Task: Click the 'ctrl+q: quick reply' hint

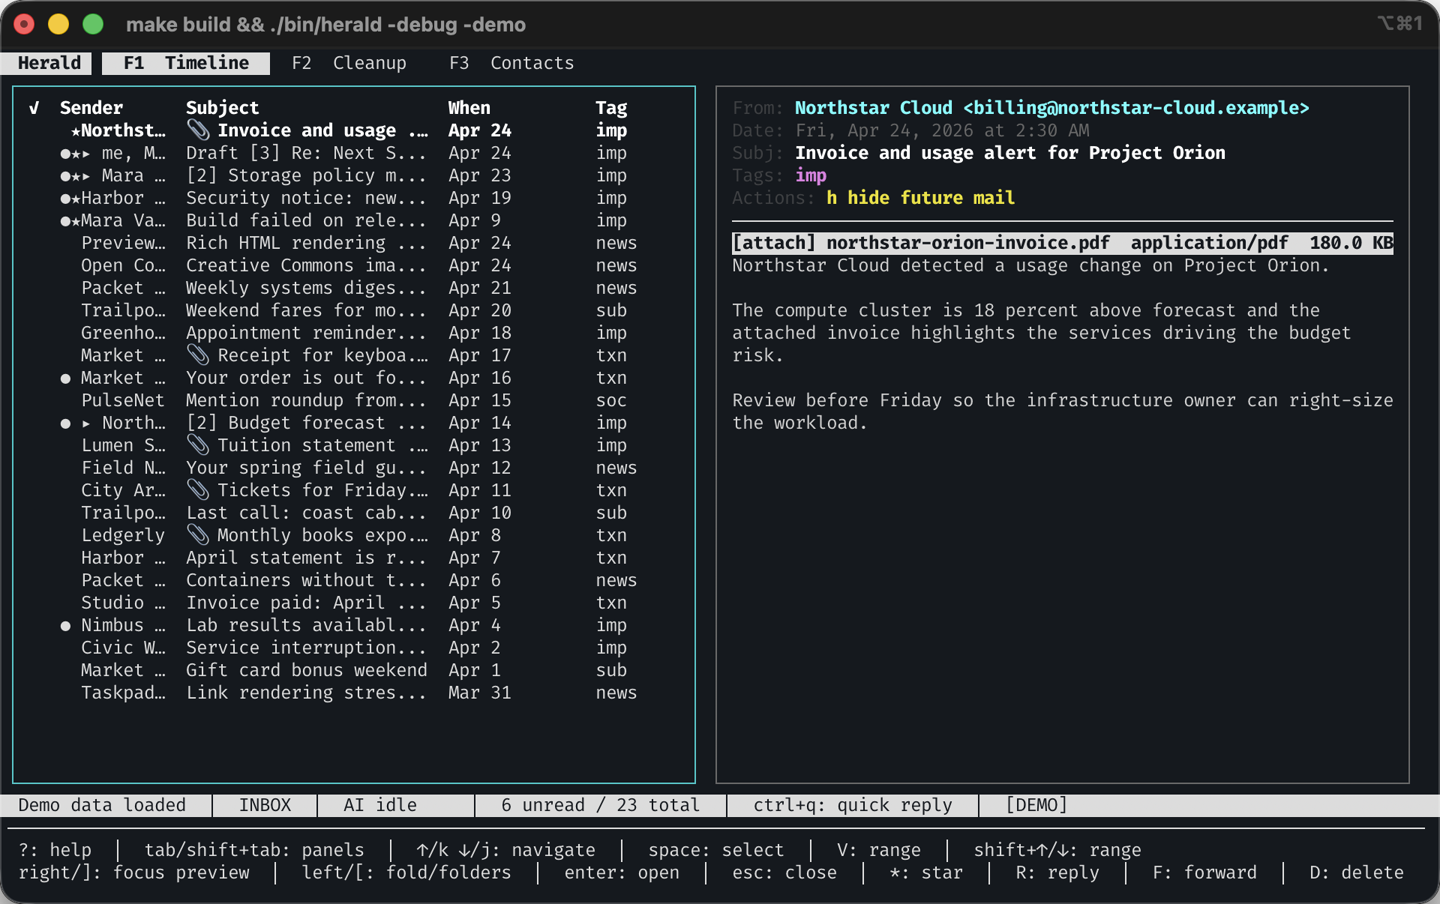Action: (x=852, y=805)
